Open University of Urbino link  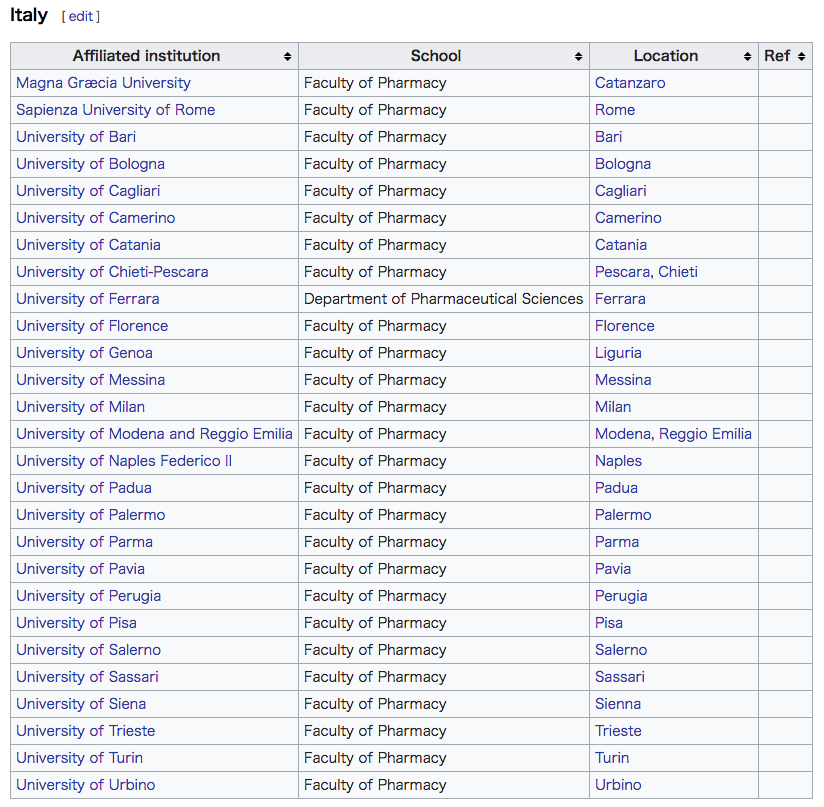86,785
